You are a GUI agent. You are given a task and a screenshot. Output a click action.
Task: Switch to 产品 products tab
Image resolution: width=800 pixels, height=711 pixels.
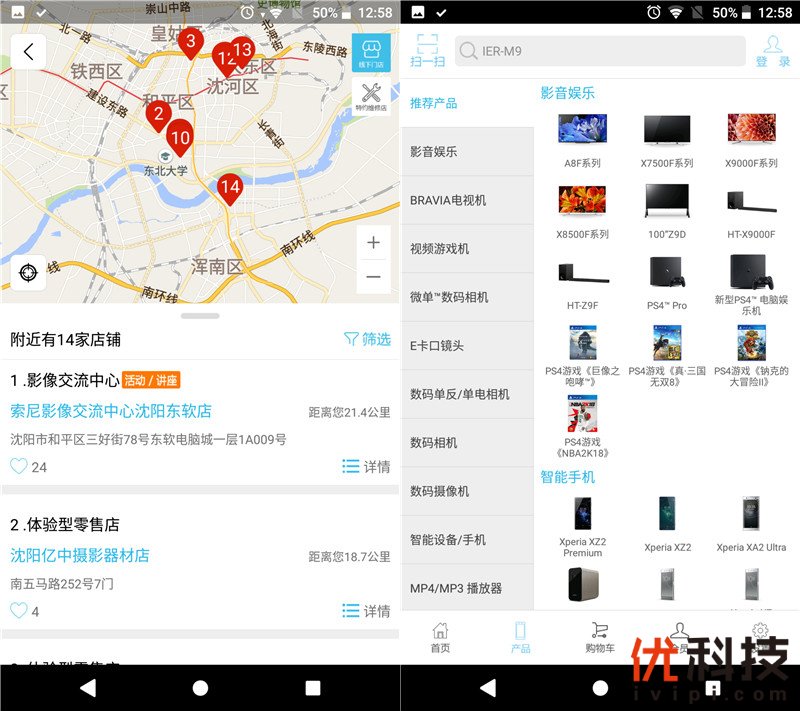[x=520, y=637]
